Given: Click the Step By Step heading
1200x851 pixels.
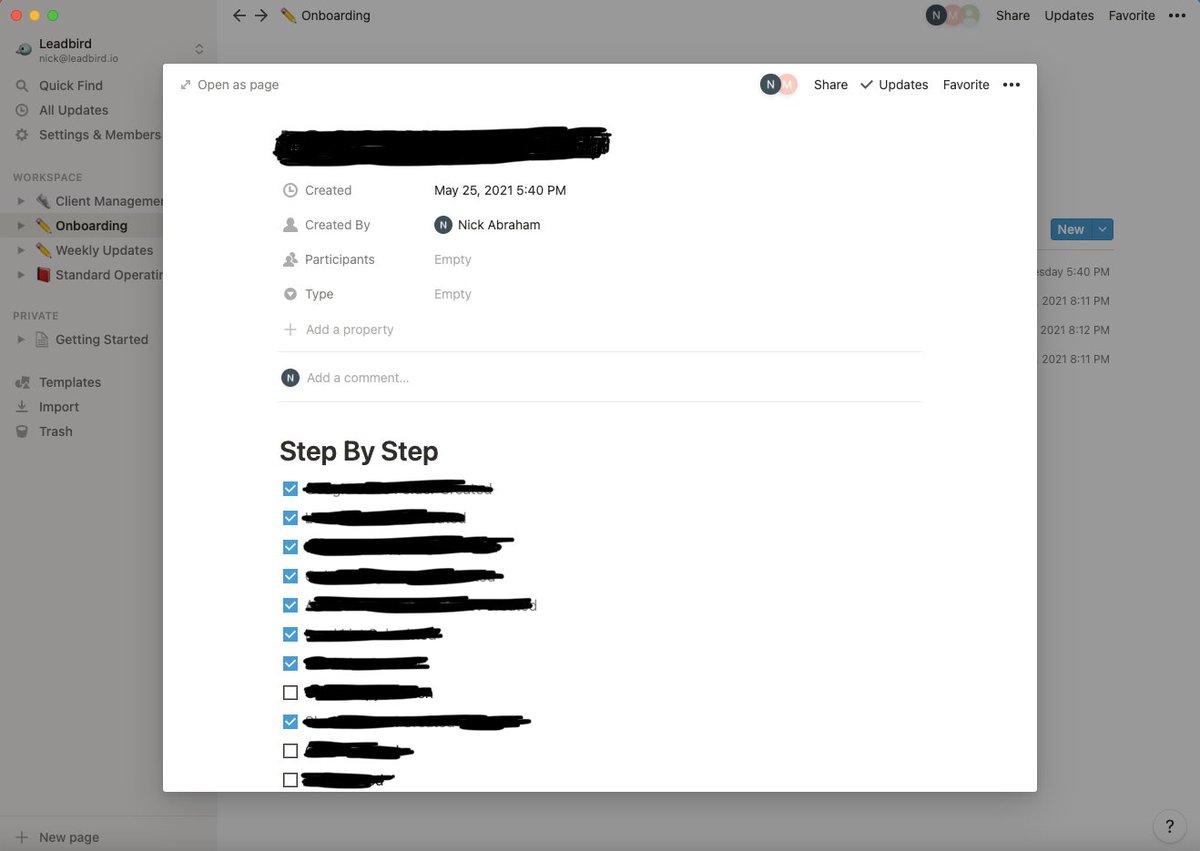Looking at the screenshot, I should pos(359,451).
